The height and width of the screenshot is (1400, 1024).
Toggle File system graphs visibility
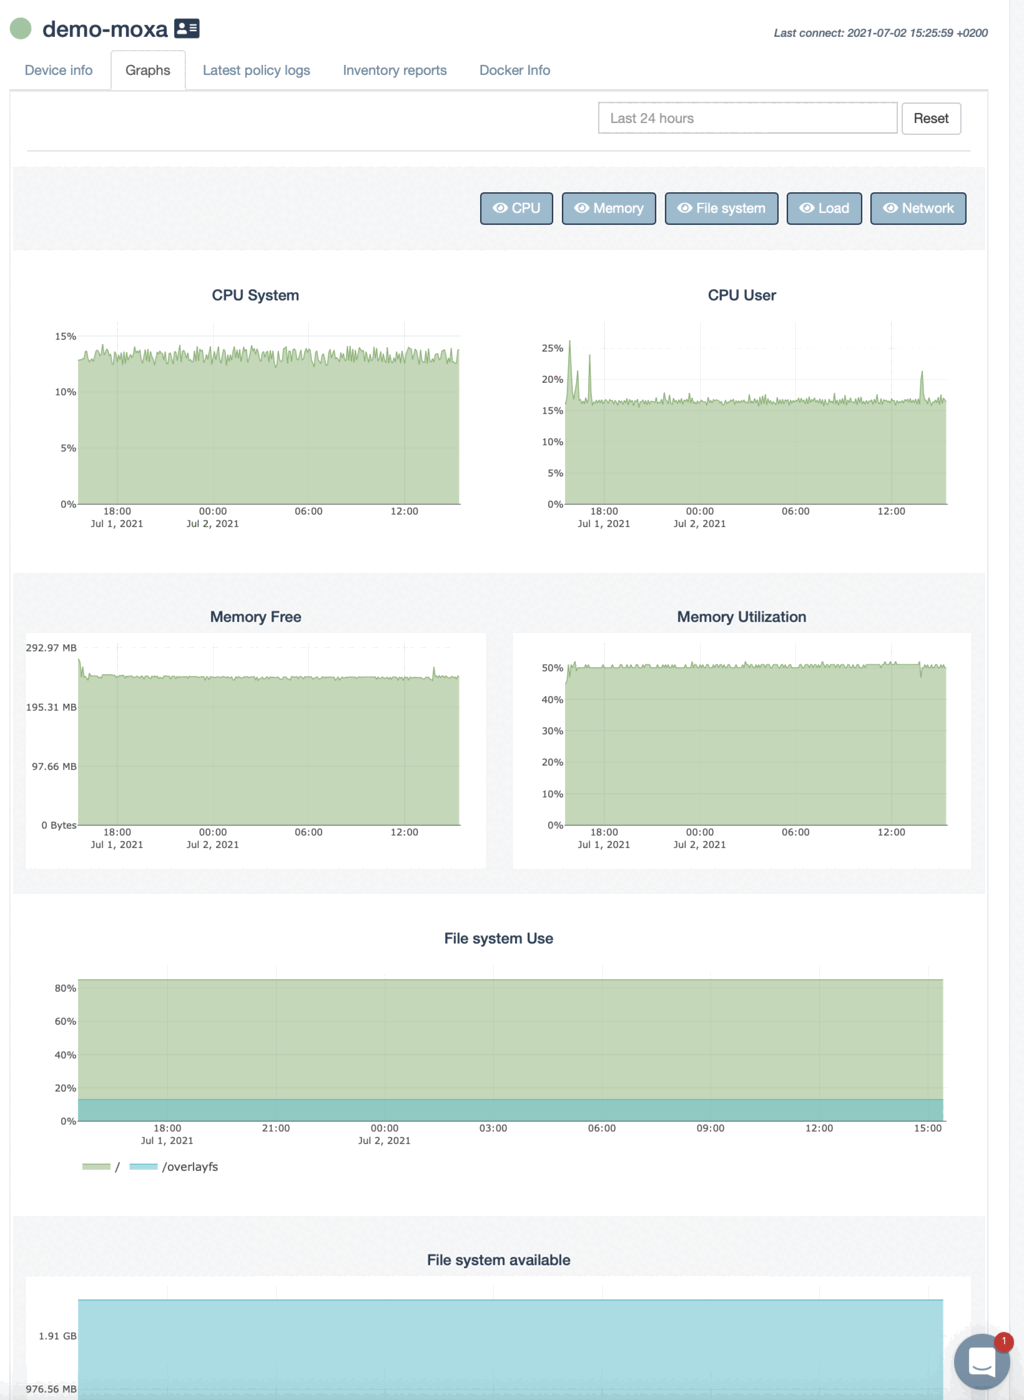(x=721, y=208)
